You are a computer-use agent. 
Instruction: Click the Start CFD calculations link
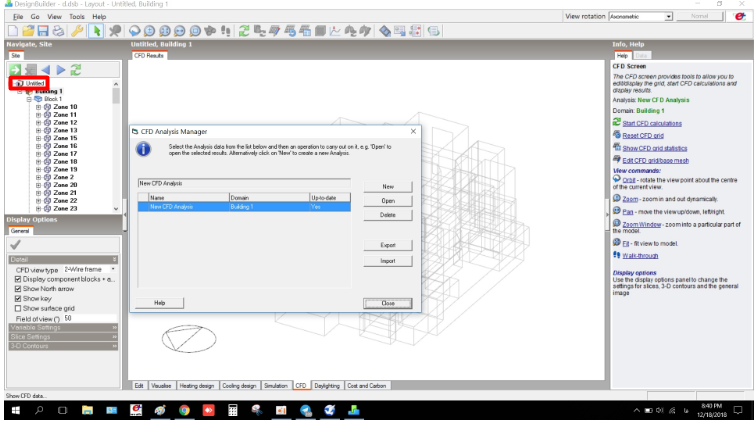[x=652, y=123]
